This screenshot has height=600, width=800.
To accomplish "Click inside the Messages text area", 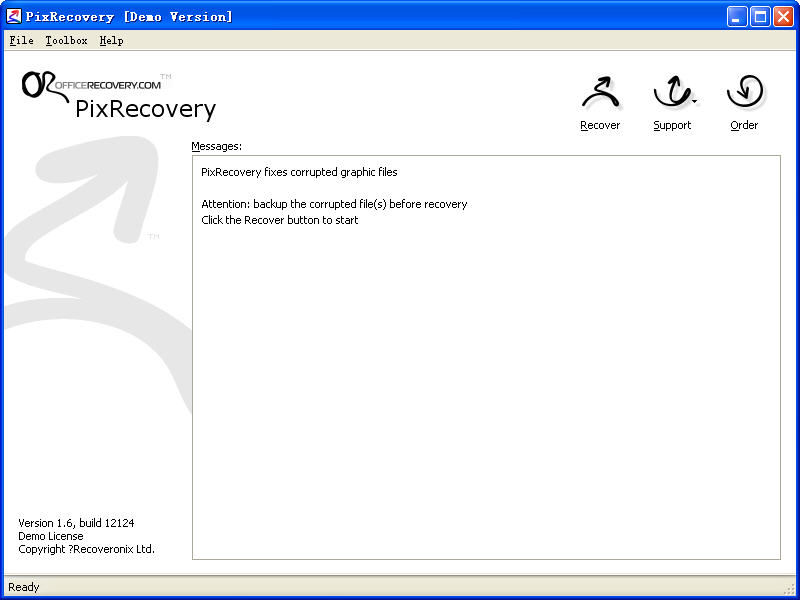I will pos(486,380).
